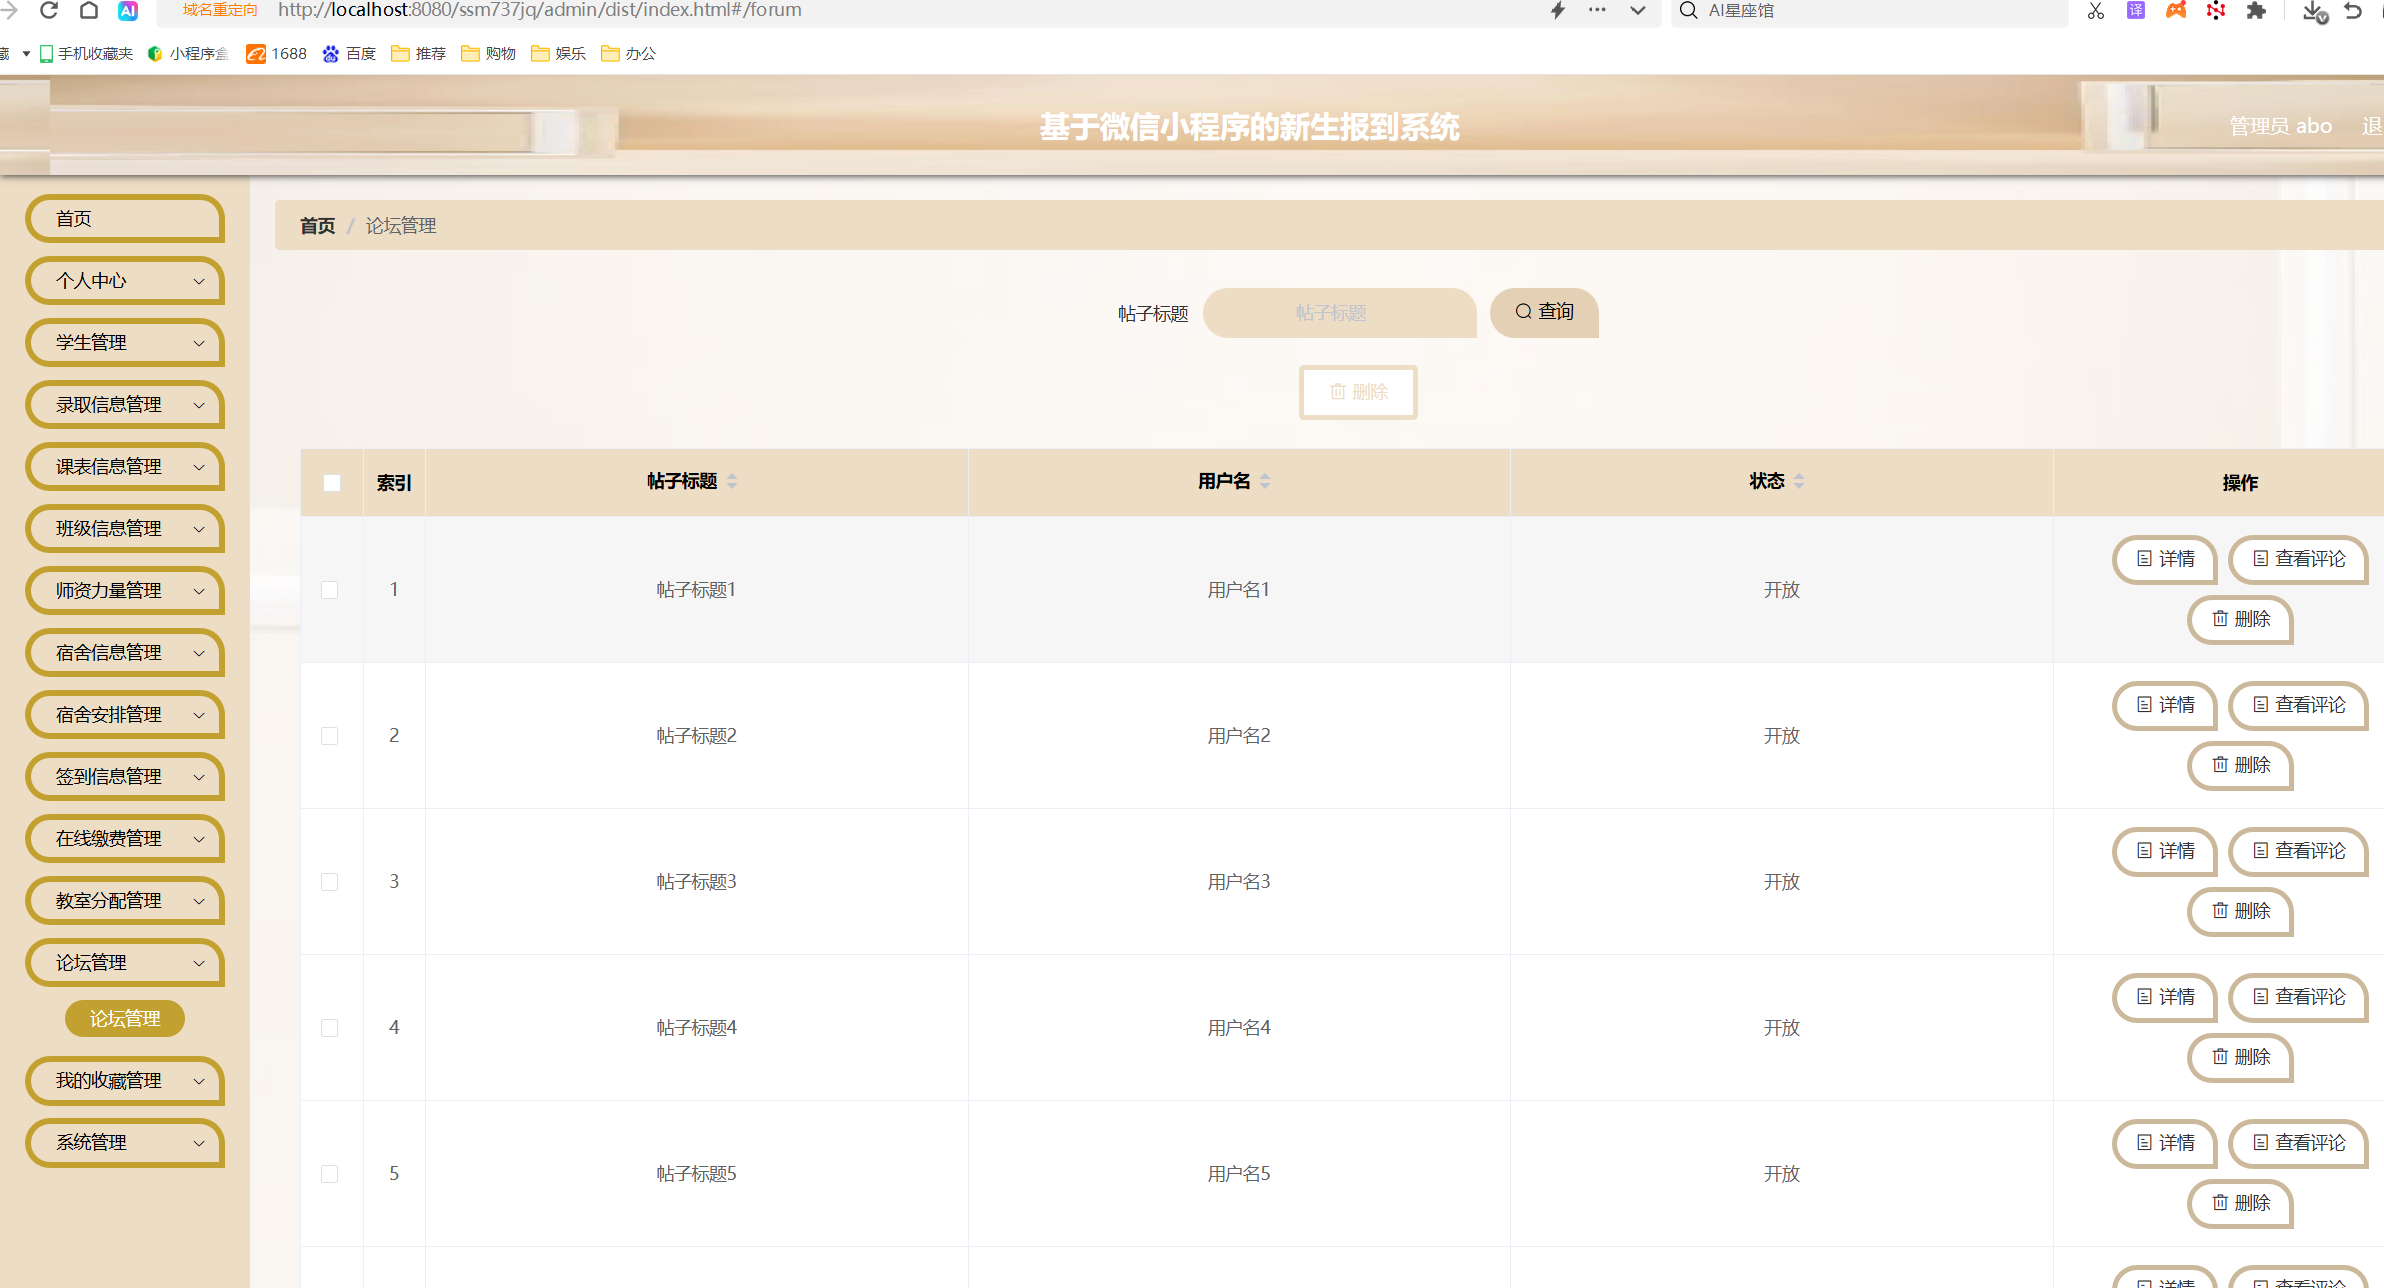
Task: Tick the checkbox for row 帖子标题2
Action: (330, 736)
